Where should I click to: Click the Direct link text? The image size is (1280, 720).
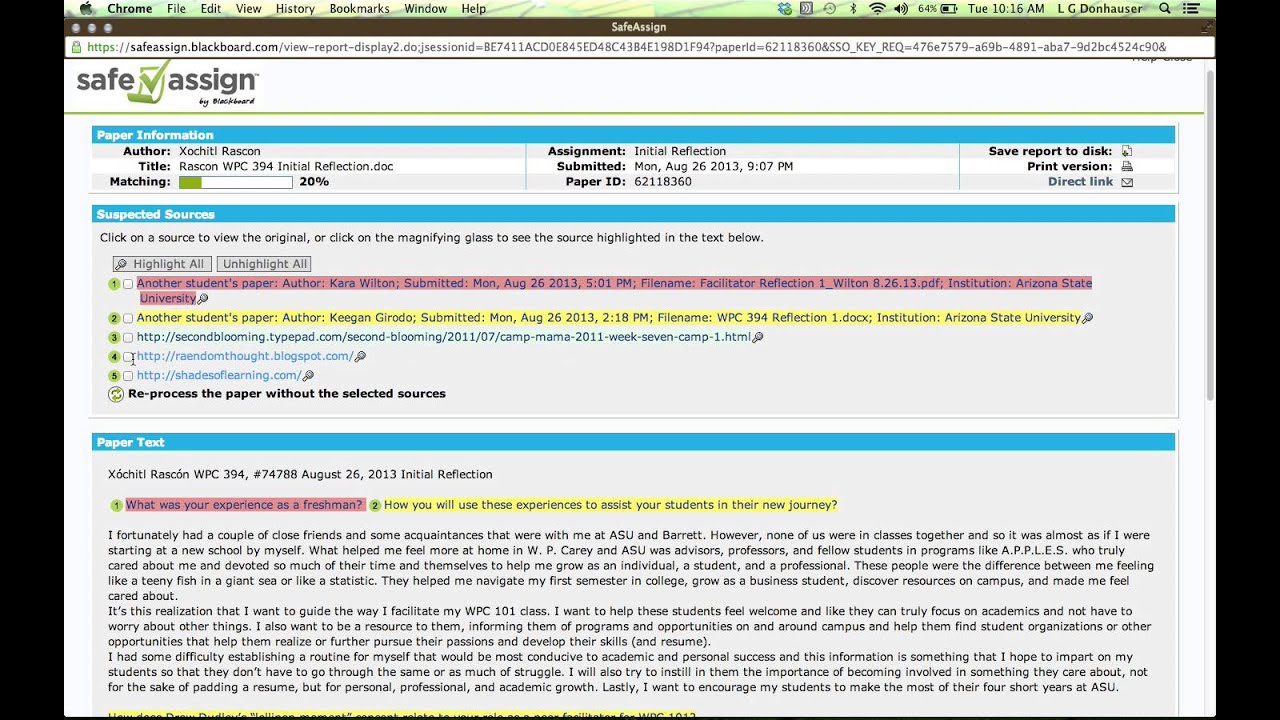tap(1080, 182)
